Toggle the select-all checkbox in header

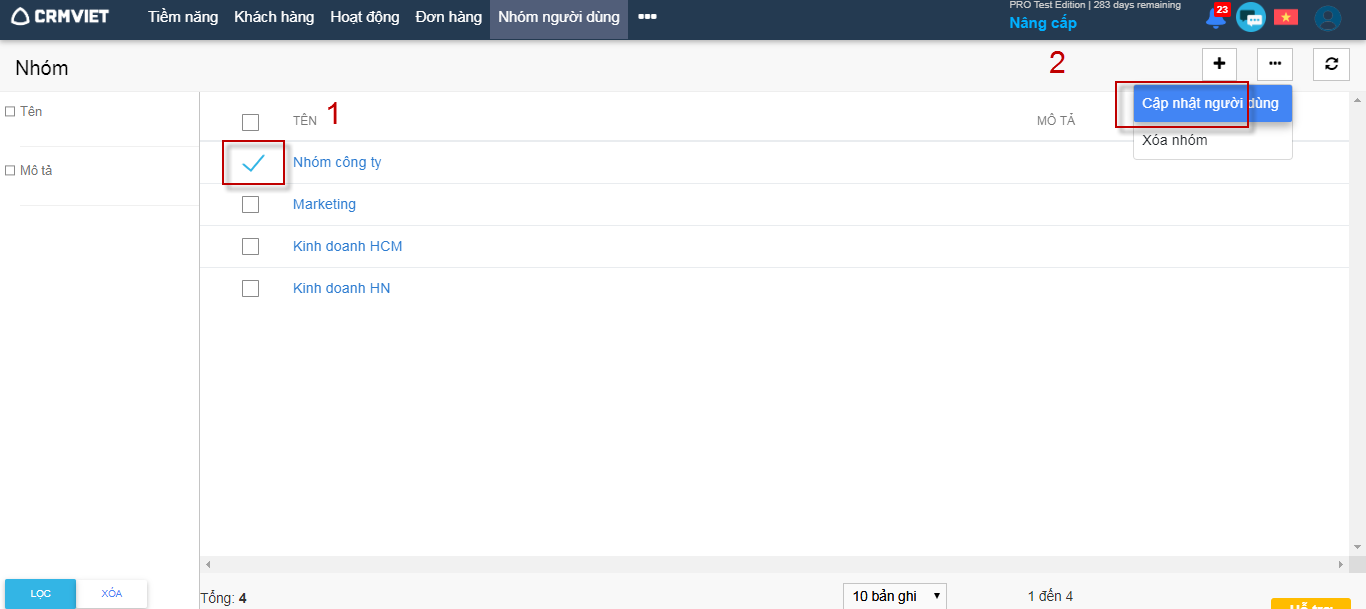(250, 122)
